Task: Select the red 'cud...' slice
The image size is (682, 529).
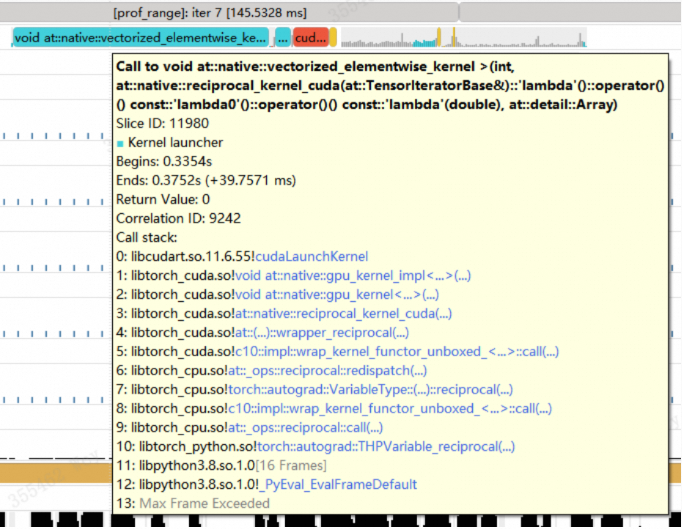Action: click(x=311, y=38)
